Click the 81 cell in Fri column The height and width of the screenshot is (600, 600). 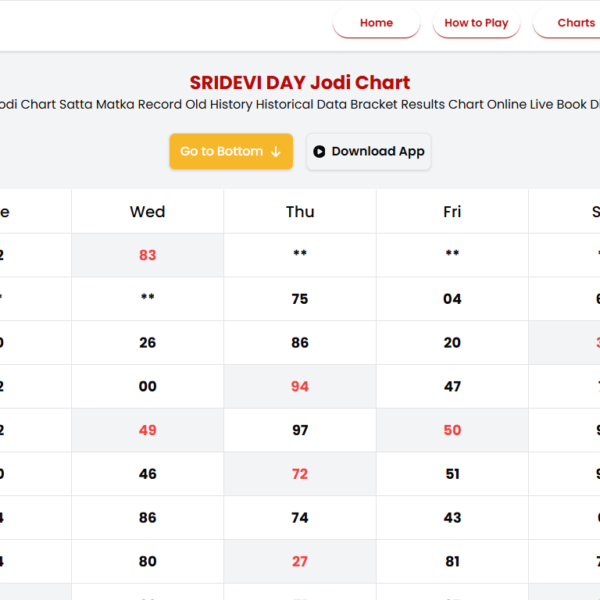click(x=452, y=561)
